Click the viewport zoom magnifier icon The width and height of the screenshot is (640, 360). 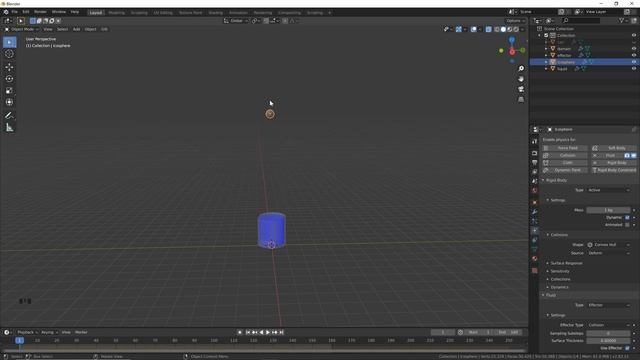(521, 69)
